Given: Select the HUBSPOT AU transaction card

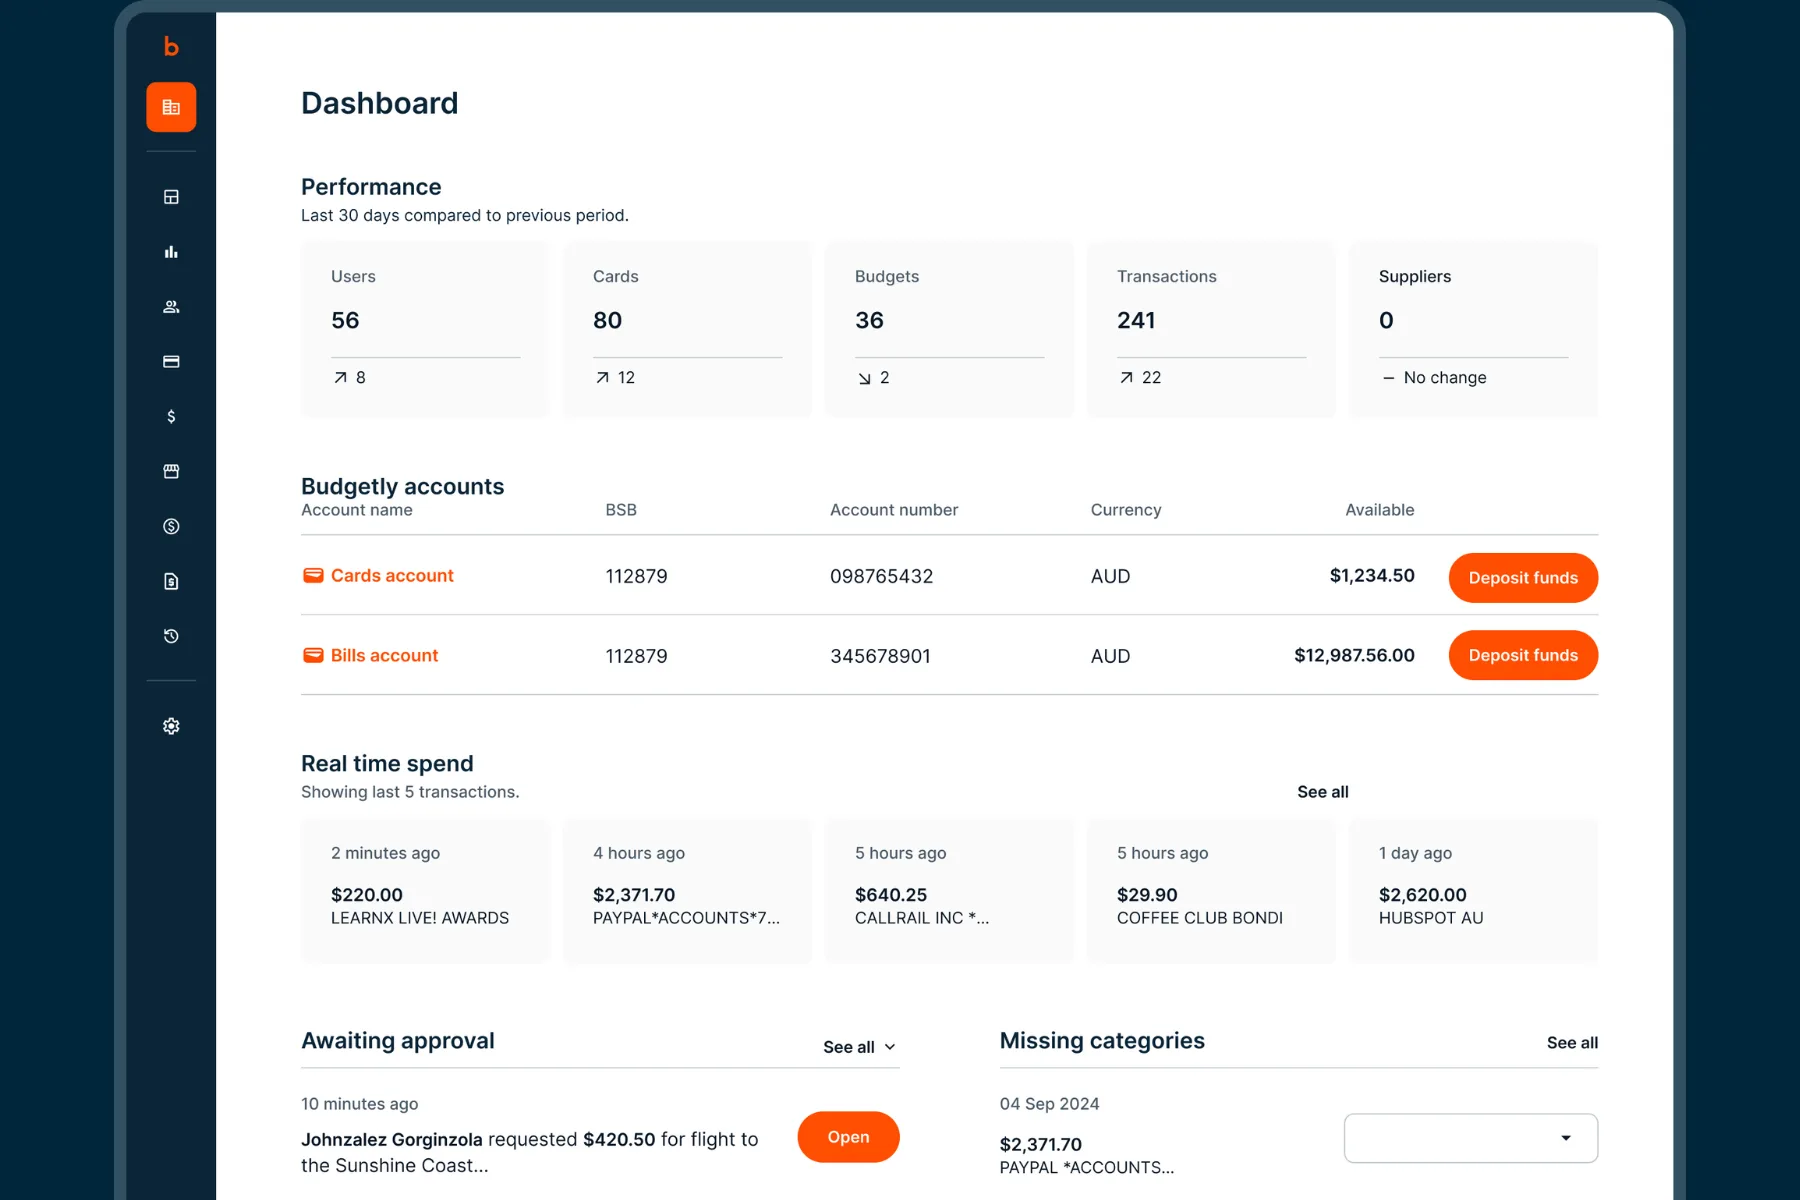Looking at the screenshot, I should point(1472,890).
